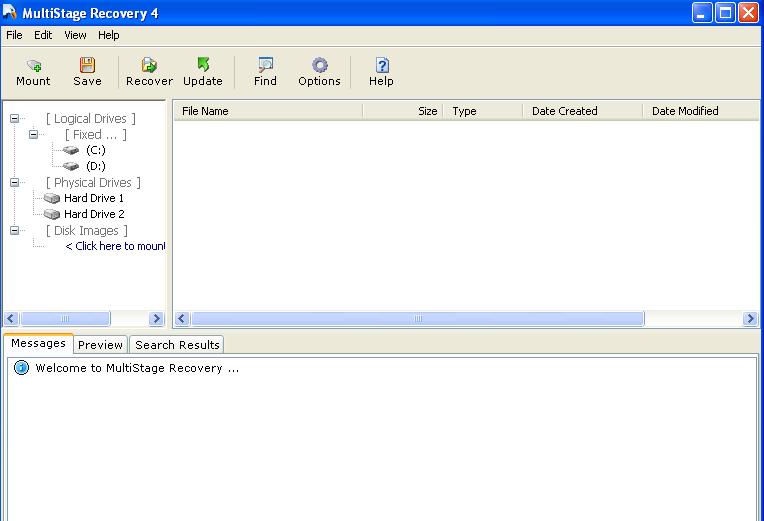Click right arrow of file list scrollbar
This screenshot has width=764, height=521.
pos(750,319)
